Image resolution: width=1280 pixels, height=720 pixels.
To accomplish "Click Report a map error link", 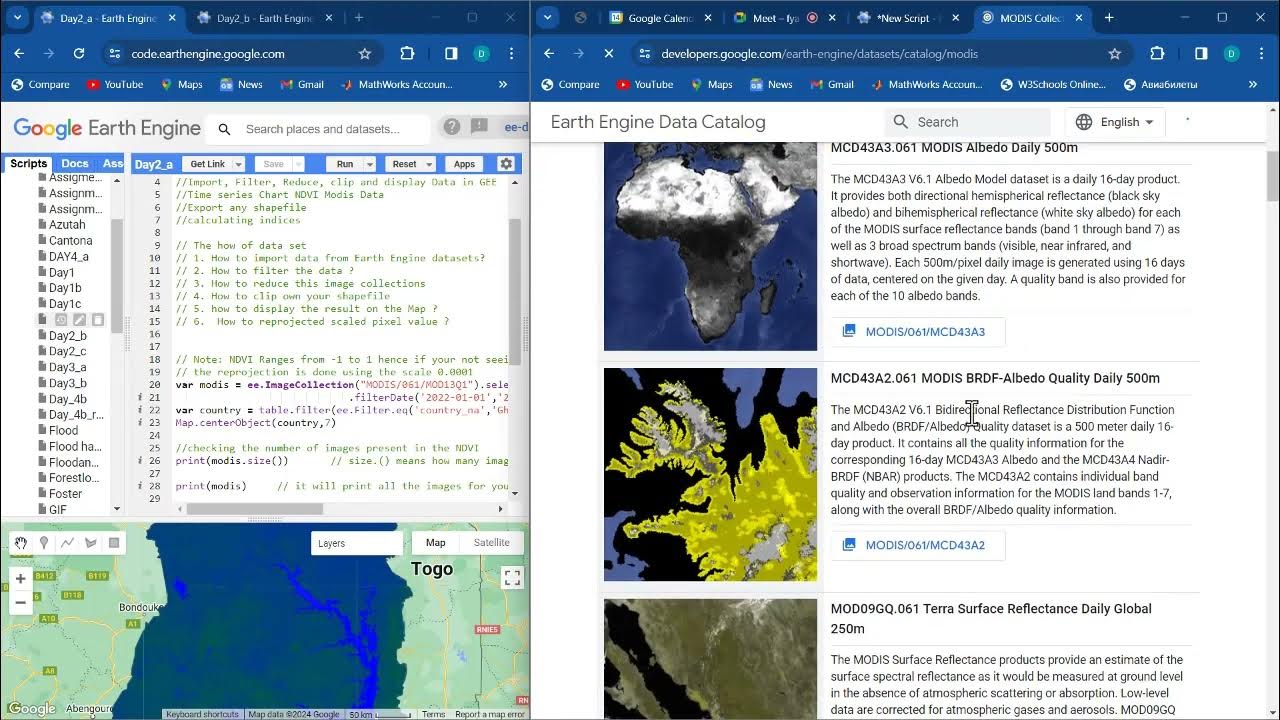I will point(490,714).
